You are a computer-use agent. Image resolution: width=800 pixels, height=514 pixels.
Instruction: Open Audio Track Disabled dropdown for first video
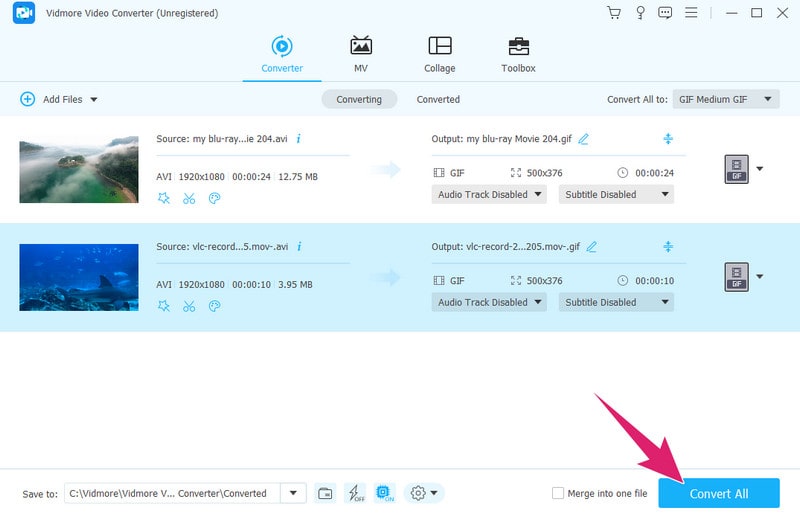tap(489, 194)
